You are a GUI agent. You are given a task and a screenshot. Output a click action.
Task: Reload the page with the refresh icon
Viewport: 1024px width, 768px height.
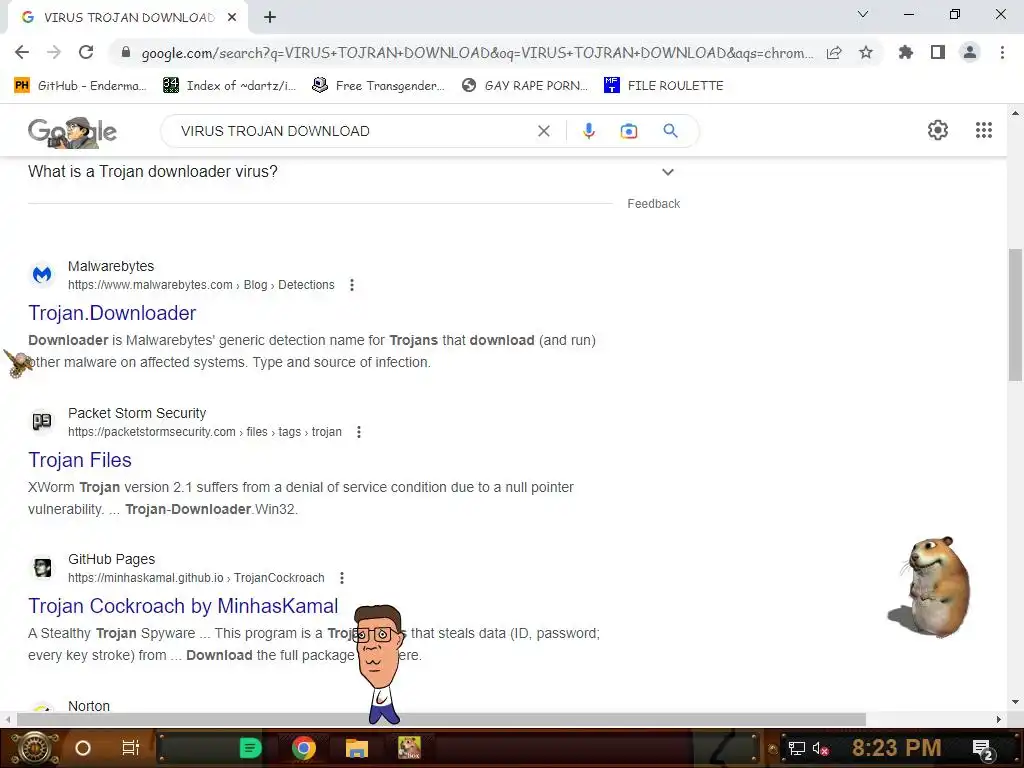click(x=86, y=52)
